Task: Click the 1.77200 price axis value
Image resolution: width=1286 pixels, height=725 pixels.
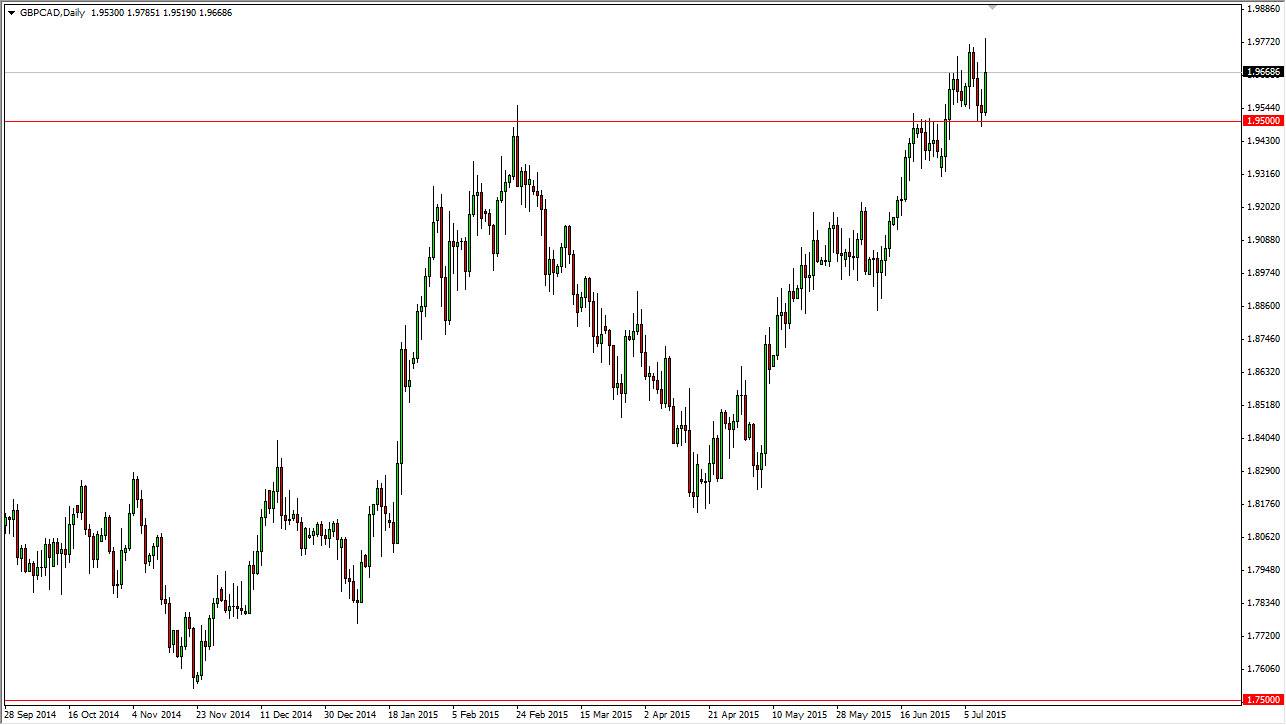Action: click(x=1263, y=636)
